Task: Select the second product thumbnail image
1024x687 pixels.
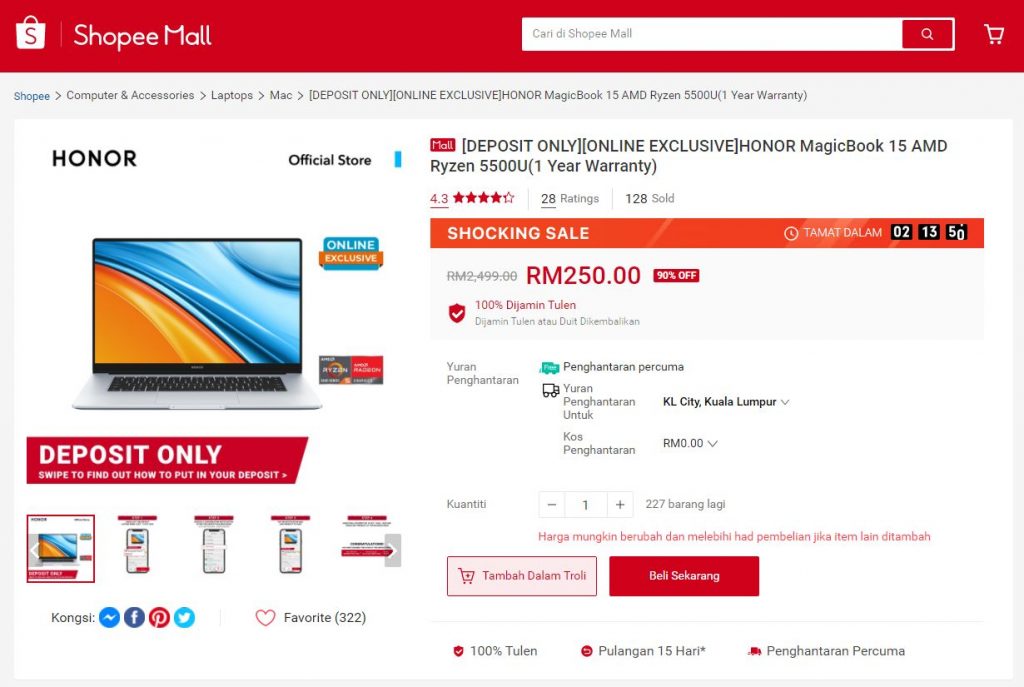Action: pyautogui.click(x=137, y=545)
